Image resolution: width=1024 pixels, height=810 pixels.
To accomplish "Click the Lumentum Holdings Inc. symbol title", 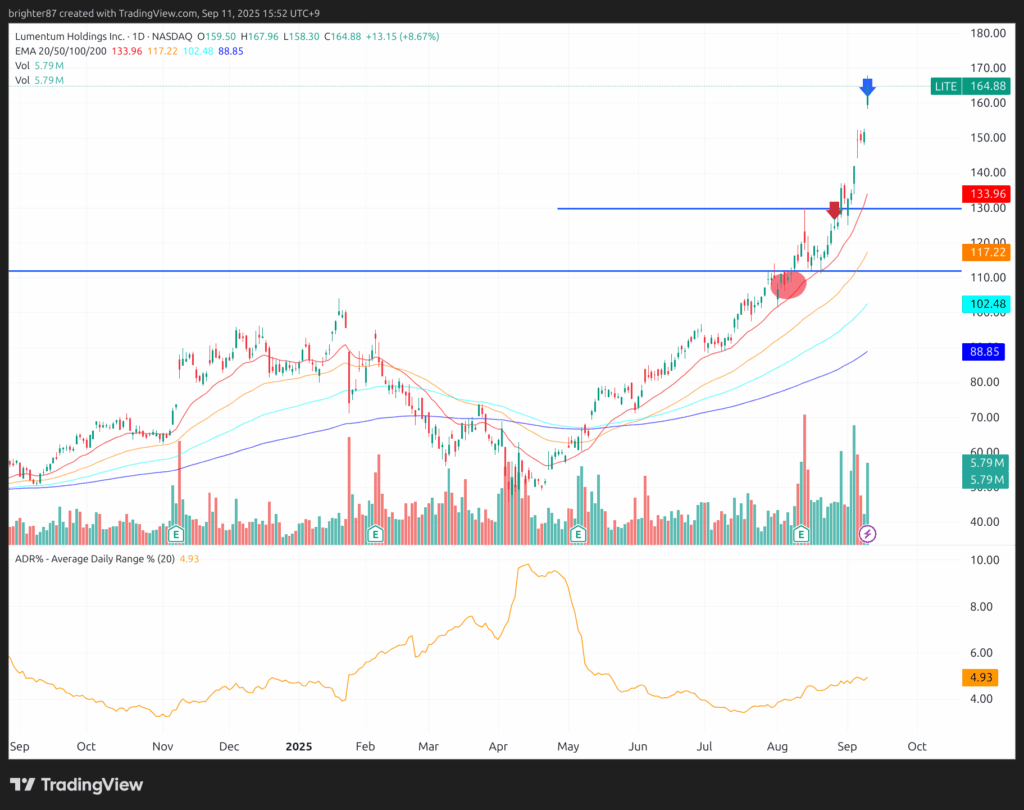I will coord(70,37).
